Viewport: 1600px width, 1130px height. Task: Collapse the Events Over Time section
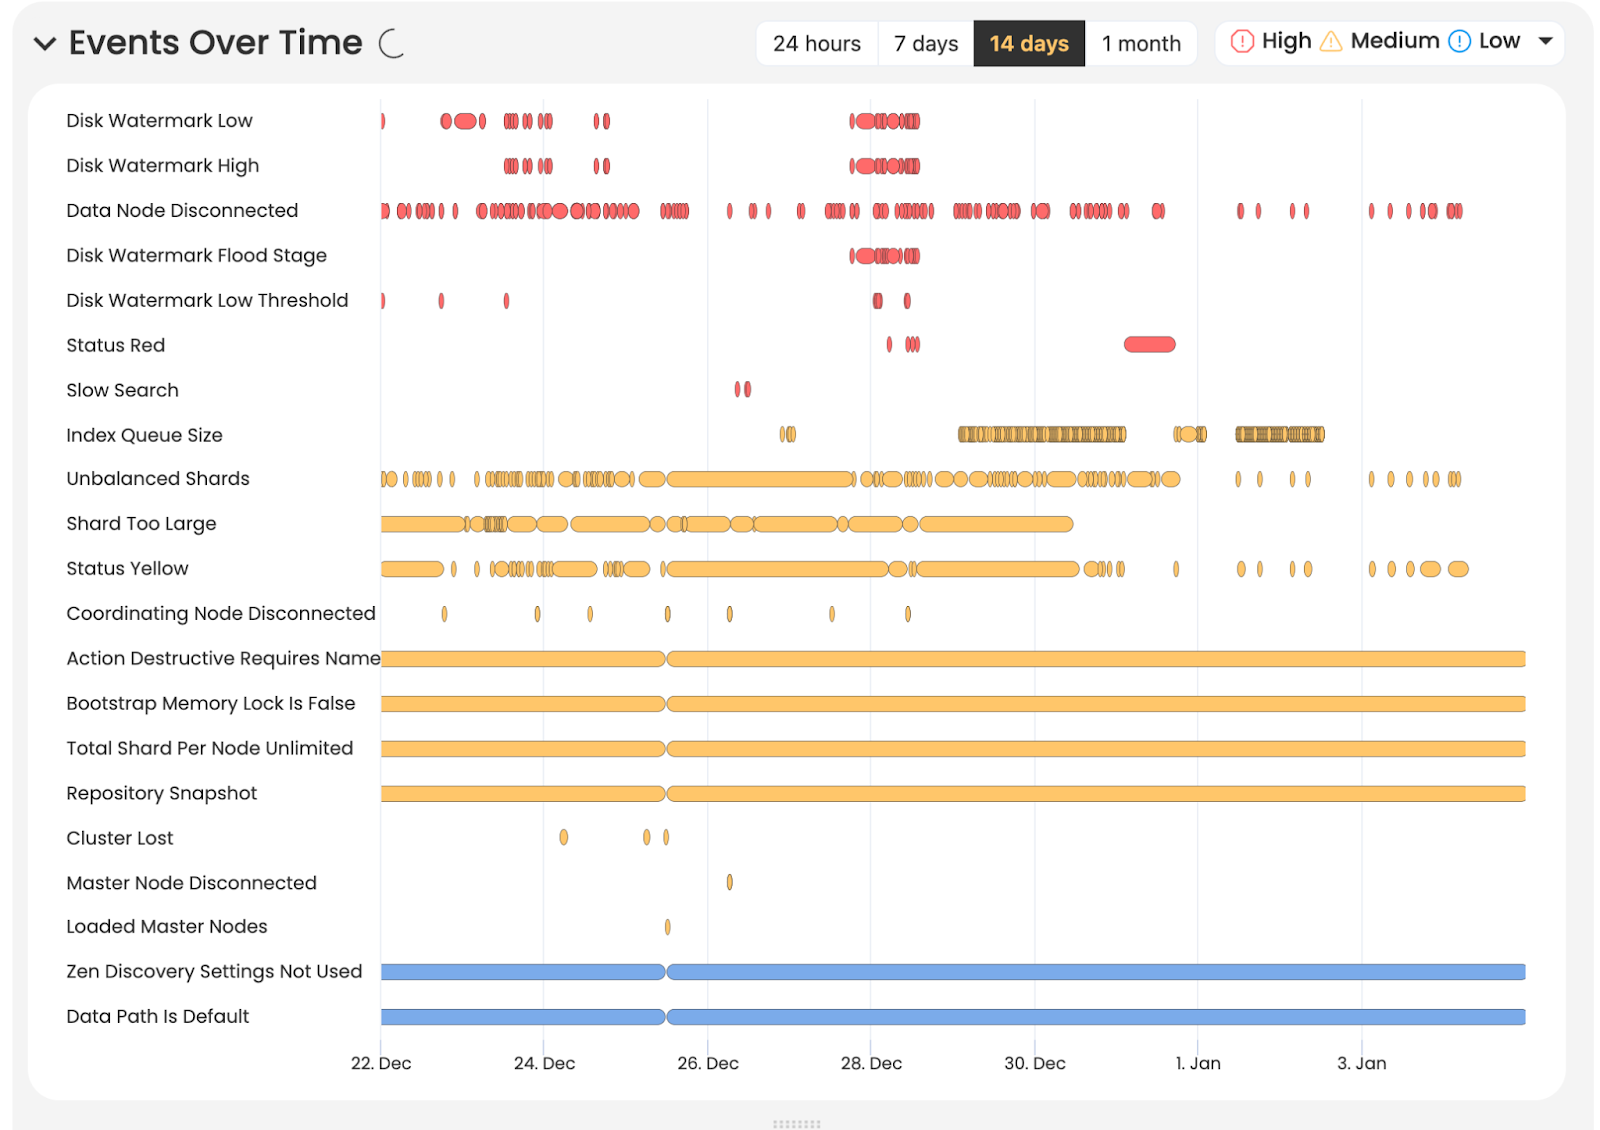pyautogui.click(x=45, y=43)
